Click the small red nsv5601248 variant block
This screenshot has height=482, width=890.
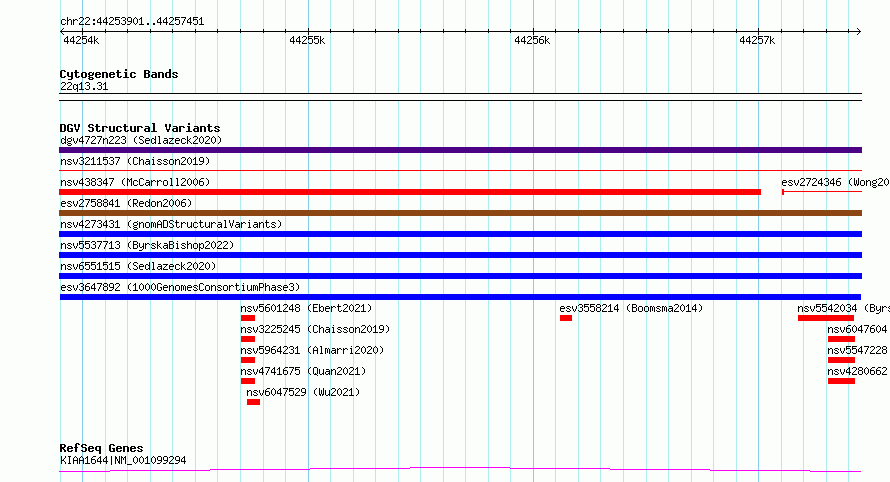pyautogui.click(x=248, y=318)
